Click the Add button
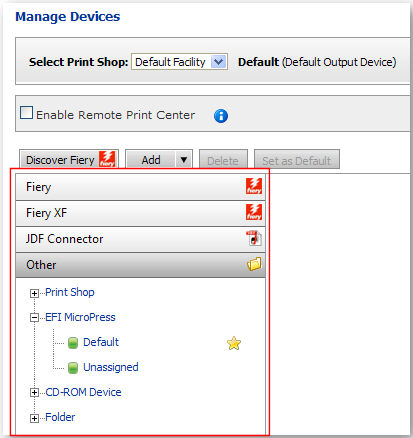Screen dimensions: 413x438 click(x=151, y=160)
